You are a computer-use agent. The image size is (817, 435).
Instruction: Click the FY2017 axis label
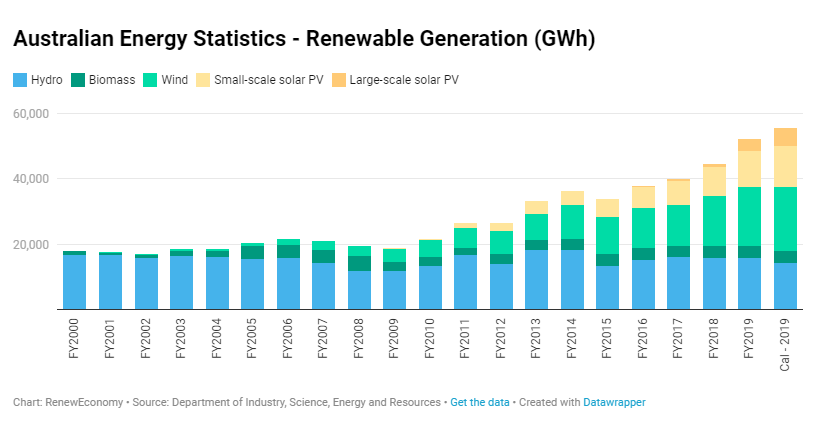[678, 339]
